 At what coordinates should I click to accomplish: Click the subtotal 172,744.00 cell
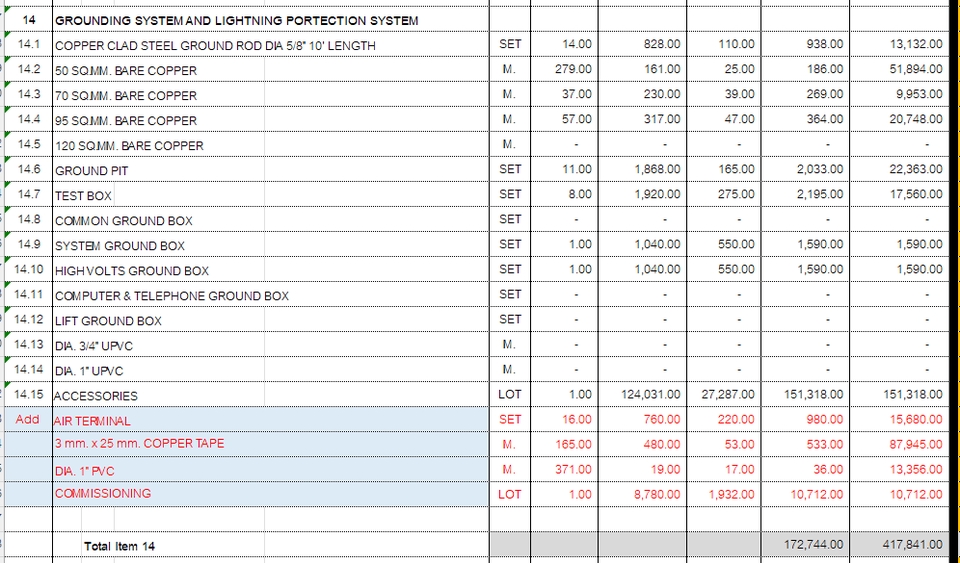point(805,545)
